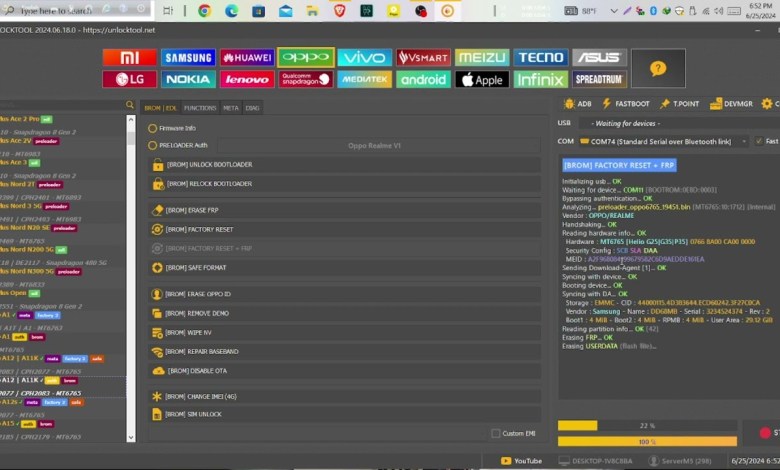Click [BROM] CHANGE IMEI (4G)
This screenshot has width=780, height=470.
[344, 396]
